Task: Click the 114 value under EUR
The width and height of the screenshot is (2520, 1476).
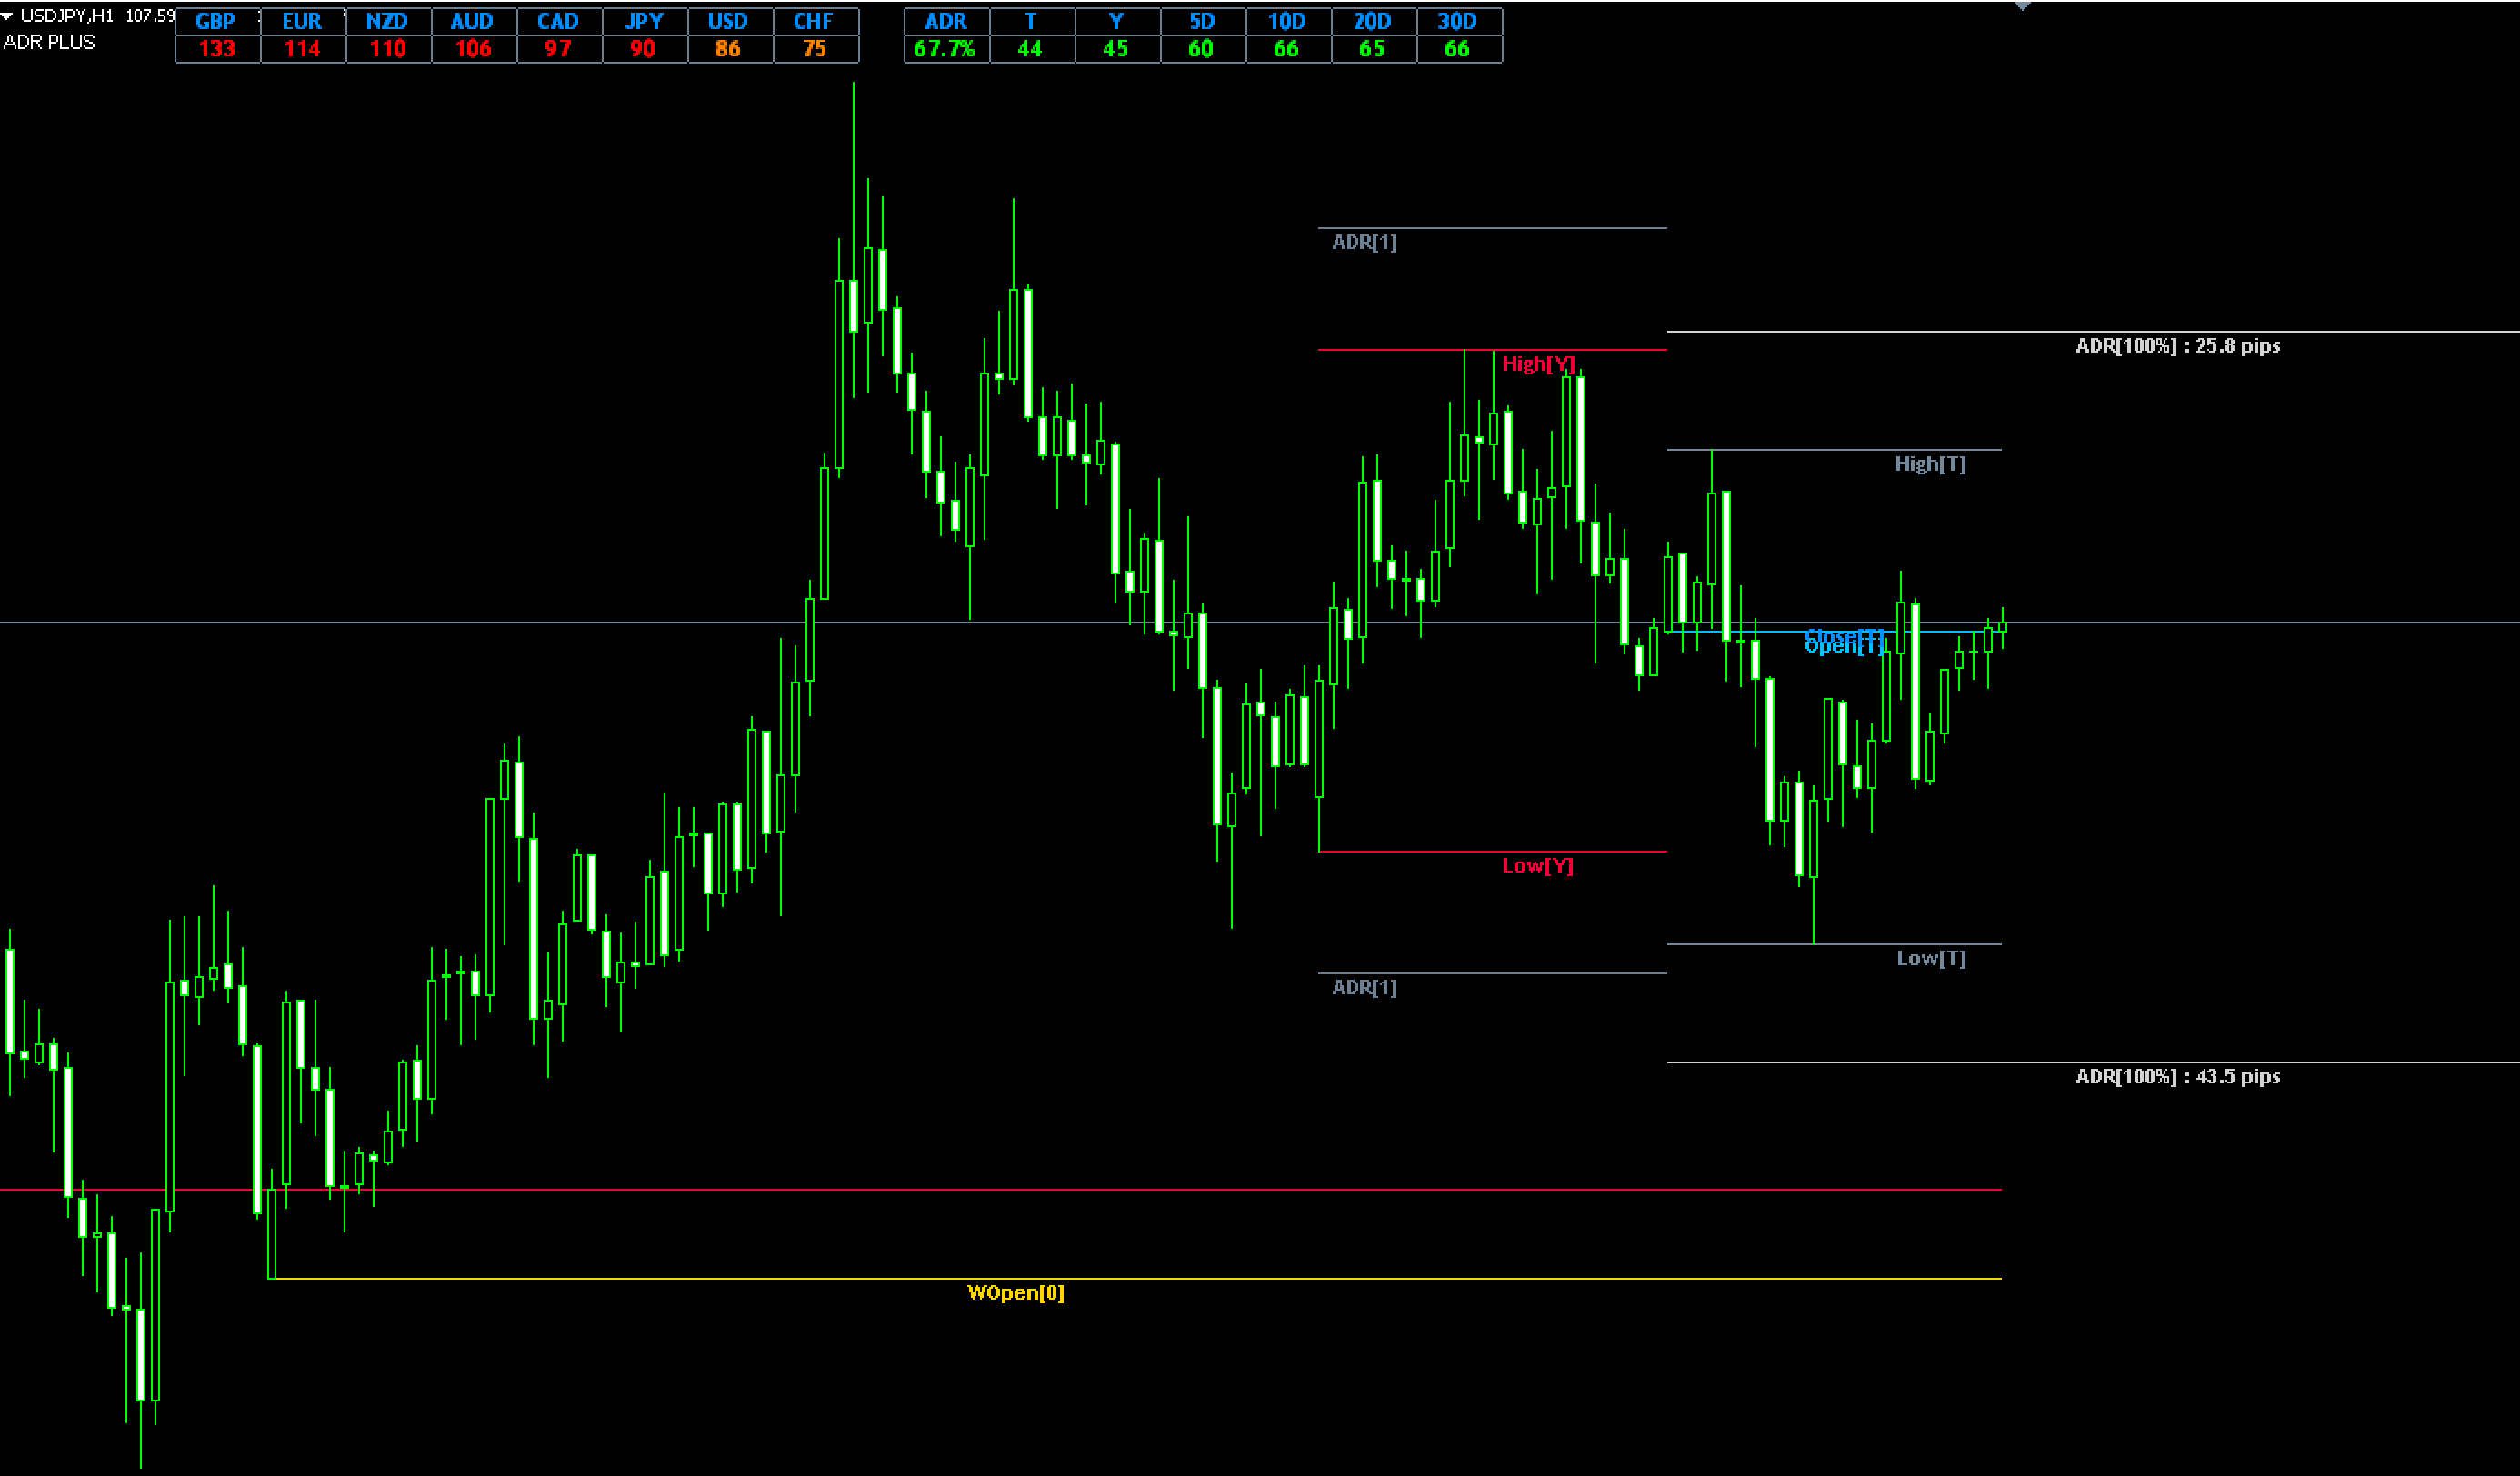Action: [x=303, y=49]
